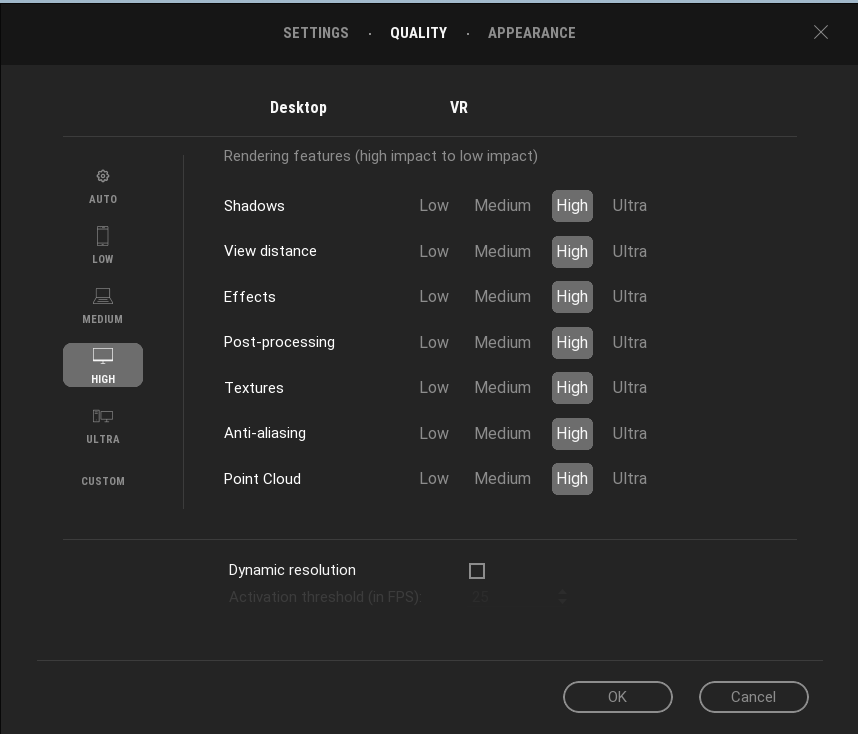Confirm changes with the OK button
858x734 pixels.
[x=618, y=697]
